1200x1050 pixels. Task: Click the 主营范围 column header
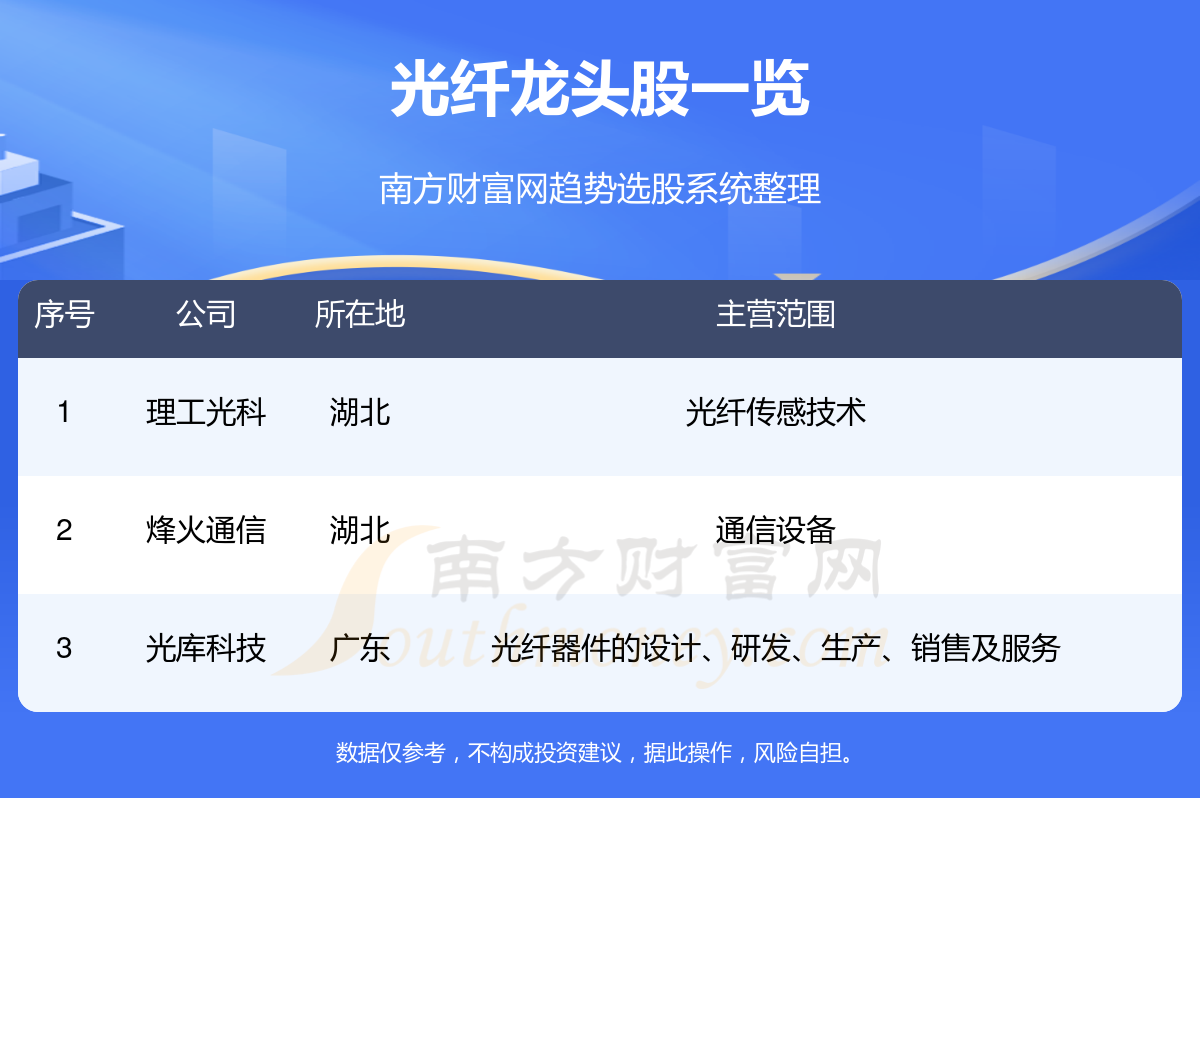[776, 314]
